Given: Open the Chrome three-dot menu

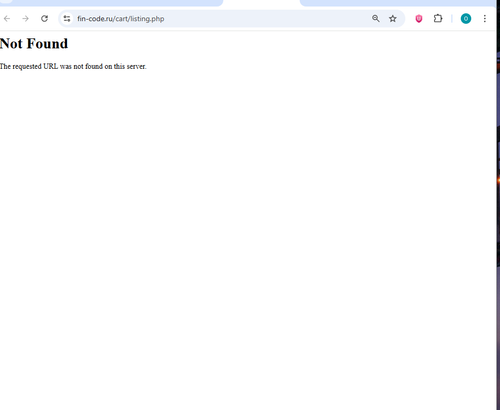Looking at the screenshot, I should 485,19.
